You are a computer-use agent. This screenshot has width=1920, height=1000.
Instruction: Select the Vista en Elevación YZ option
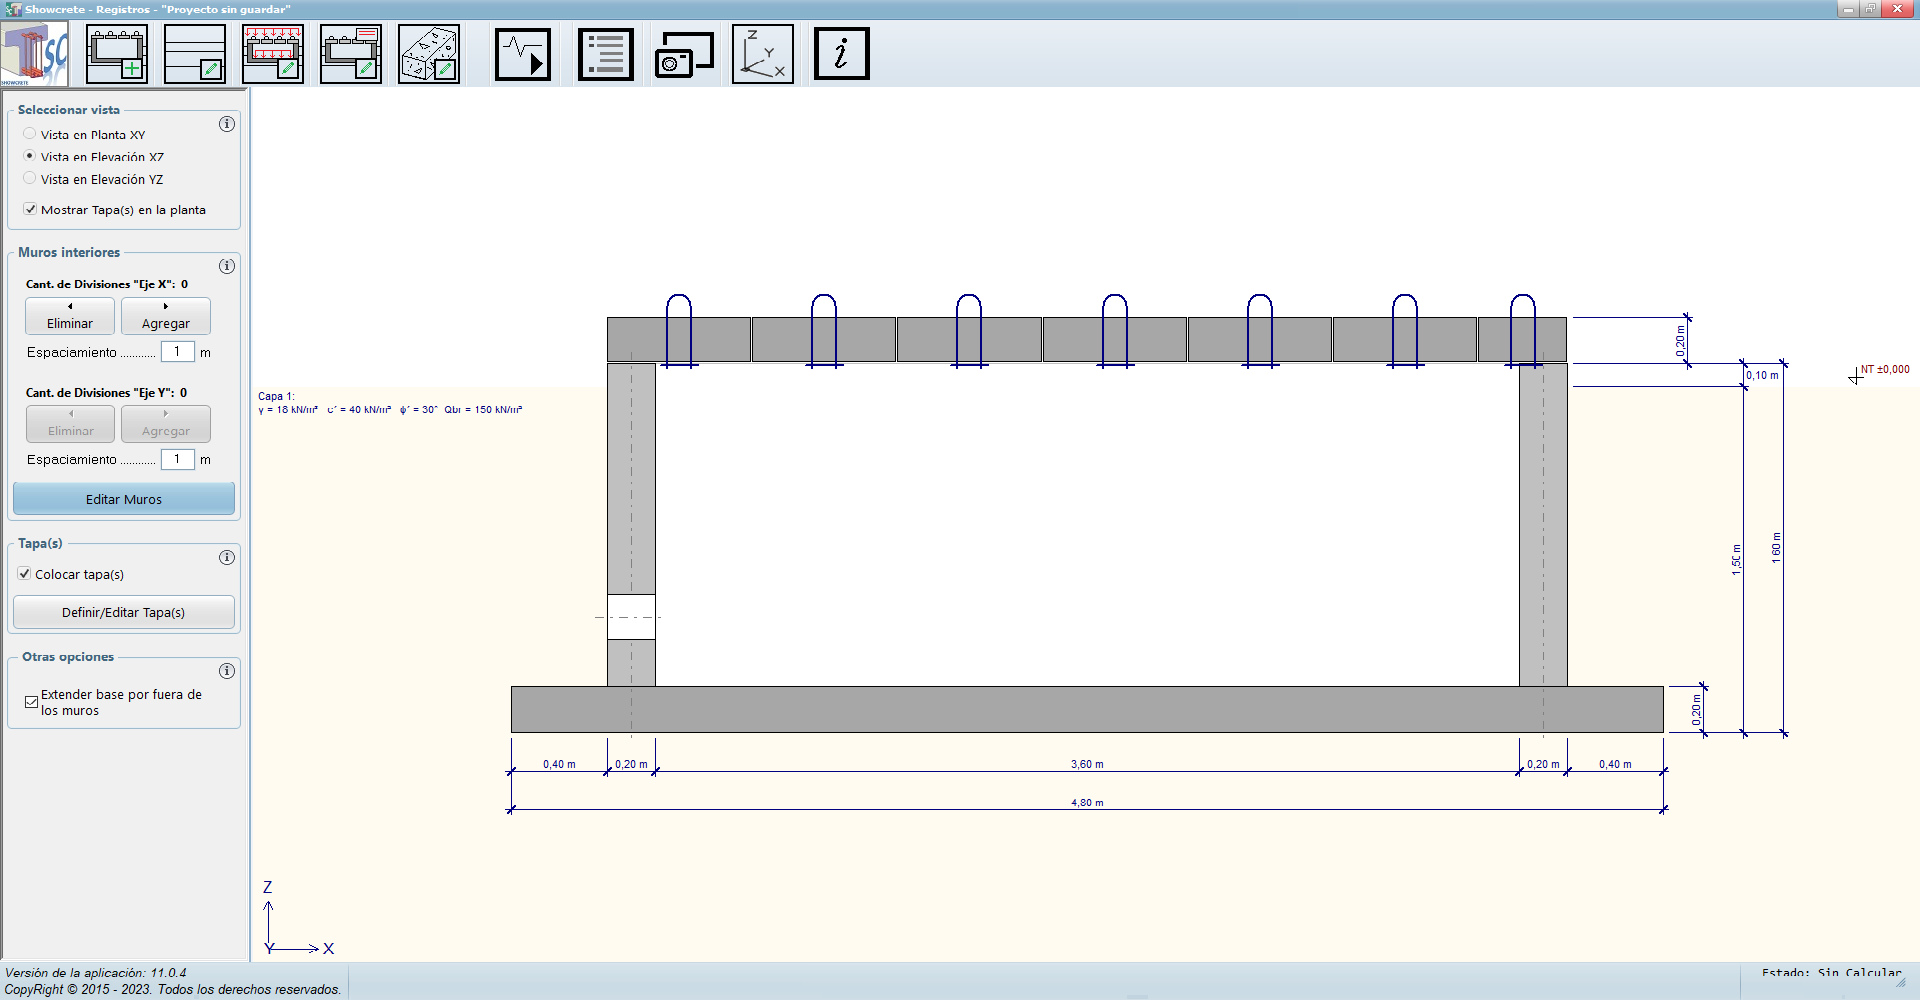pyautogui.click(x=30, y=179)
